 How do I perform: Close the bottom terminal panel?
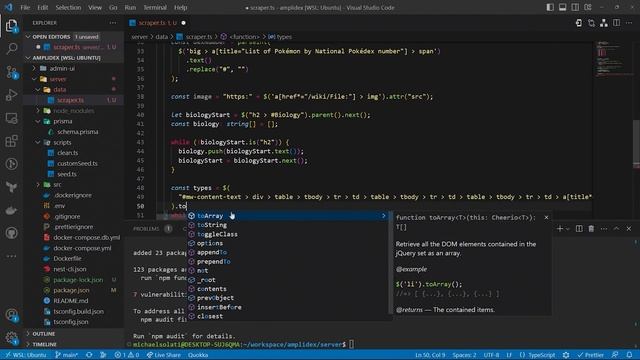[x=629, y=229]
